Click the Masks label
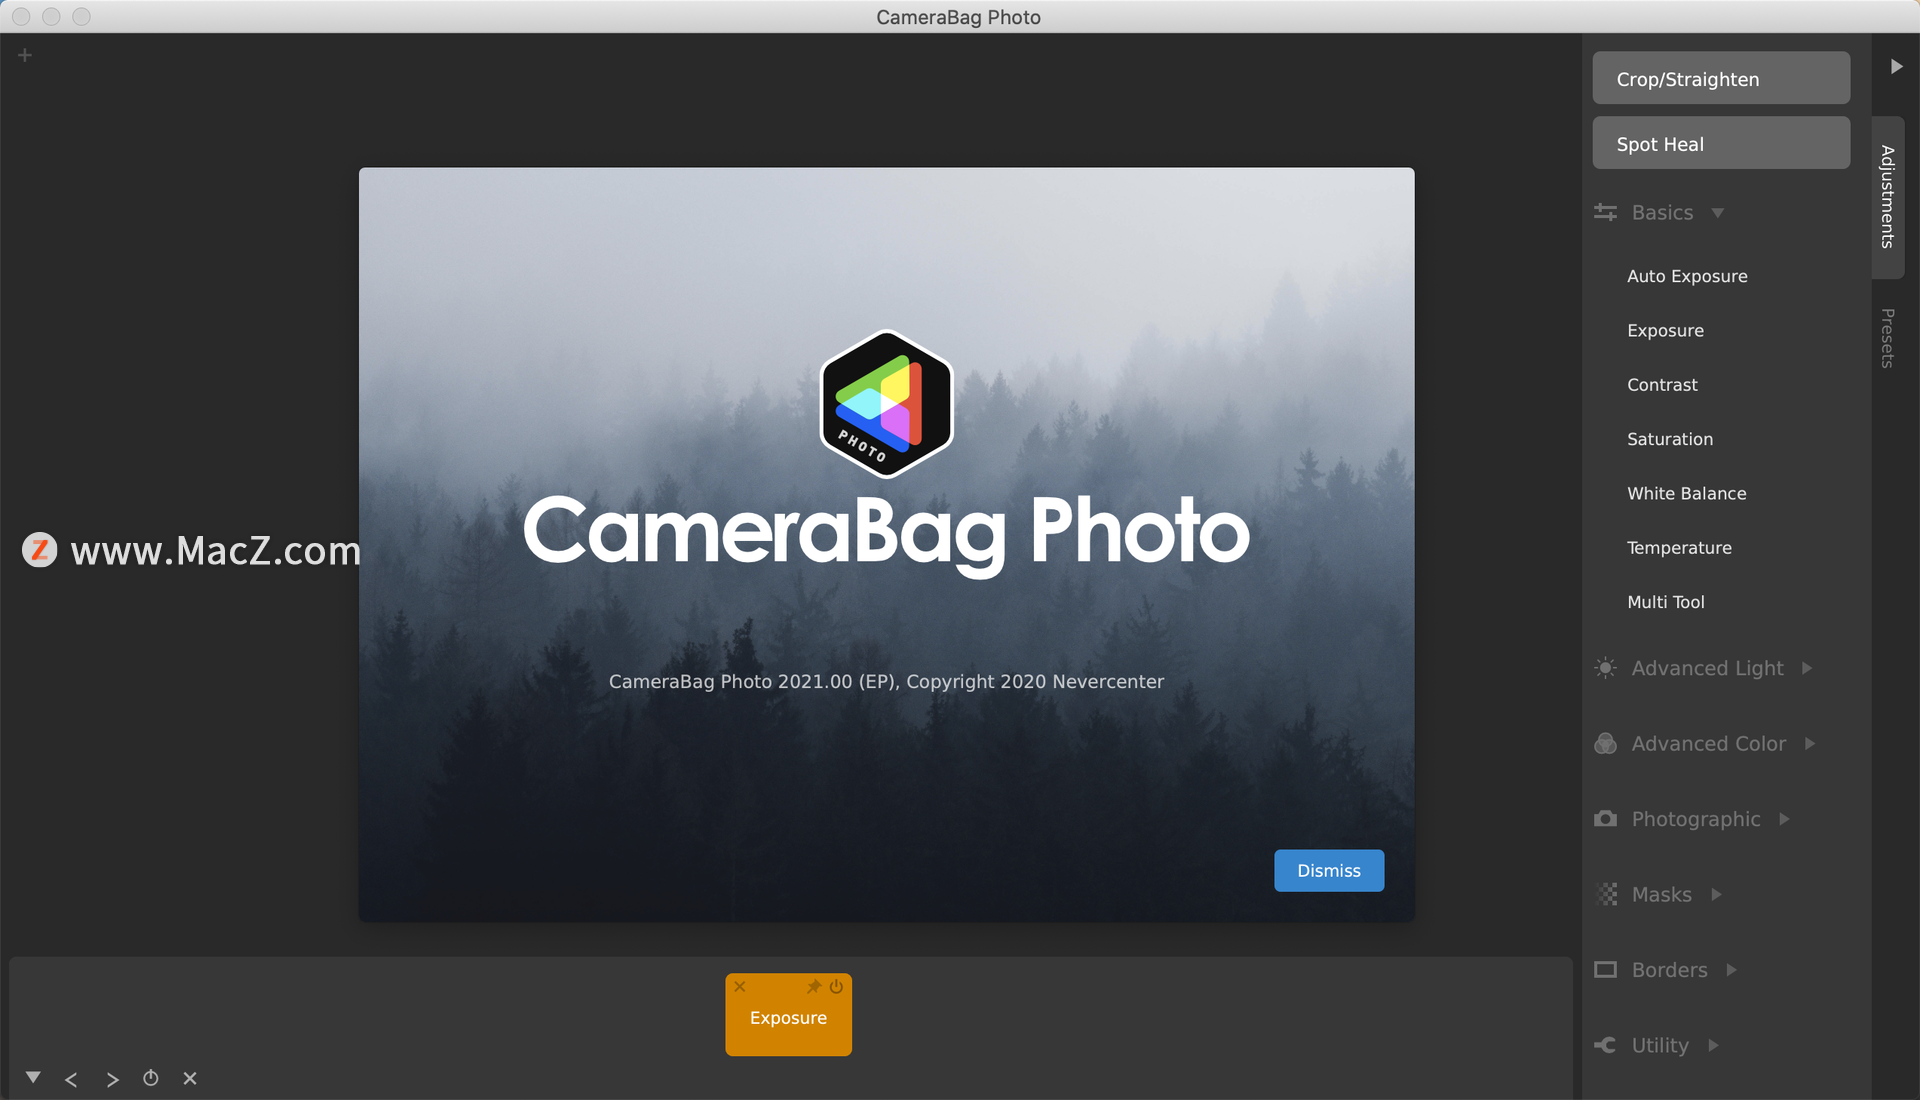 [1661, 894]
